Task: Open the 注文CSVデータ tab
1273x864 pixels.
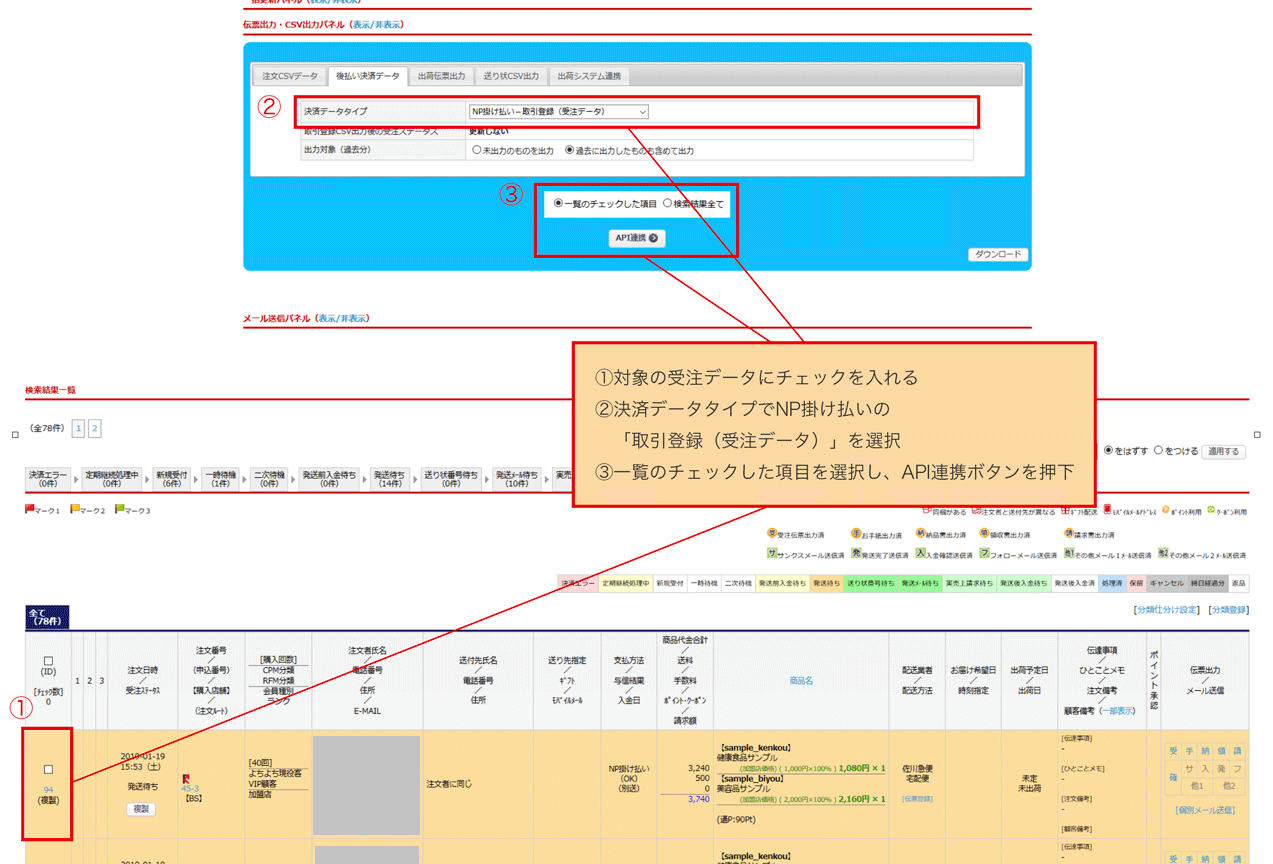Action: pos(290,76)
